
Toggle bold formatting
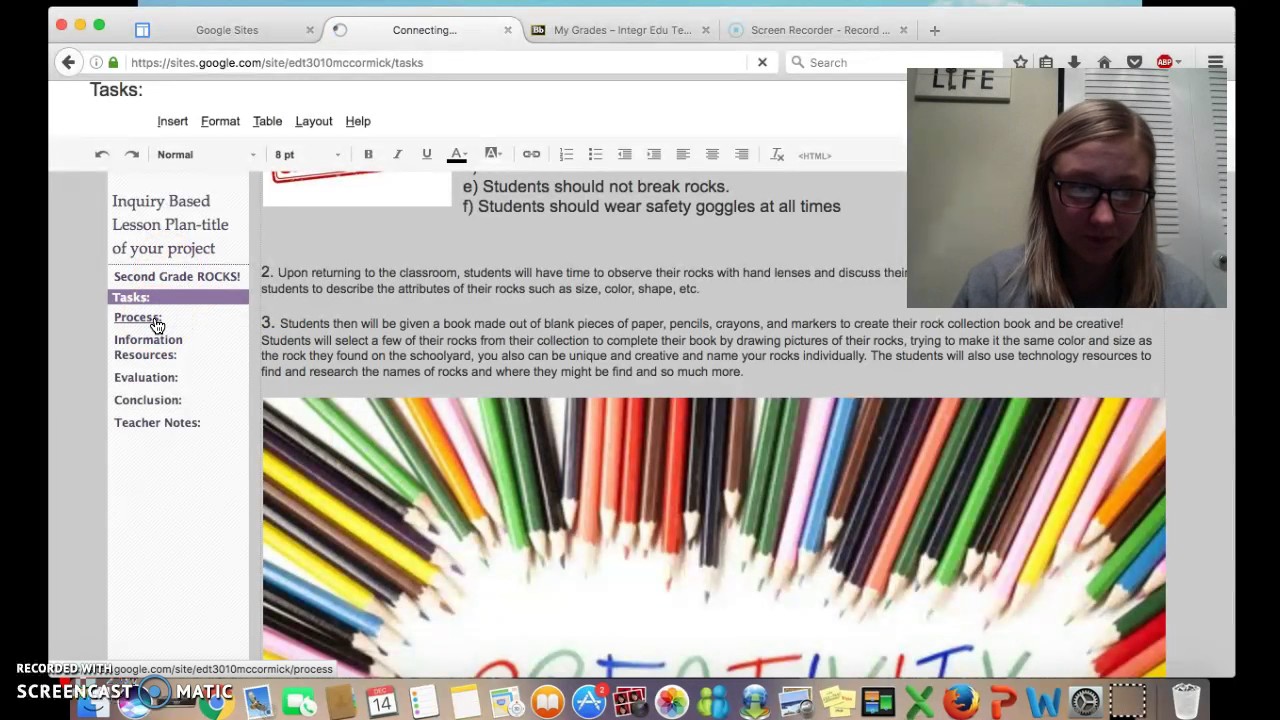368,155
